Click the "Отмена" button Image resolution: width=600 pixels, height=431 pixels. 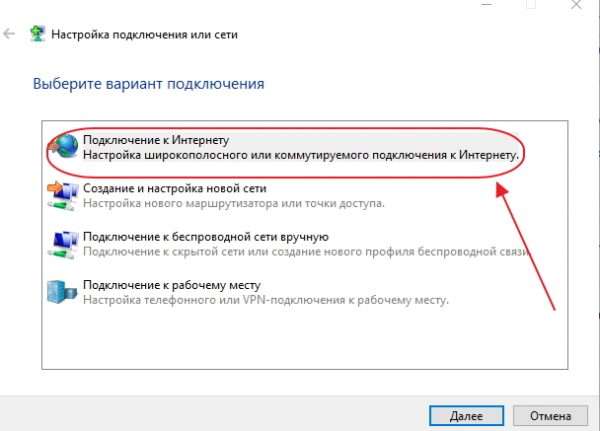[x=550, y=416]
